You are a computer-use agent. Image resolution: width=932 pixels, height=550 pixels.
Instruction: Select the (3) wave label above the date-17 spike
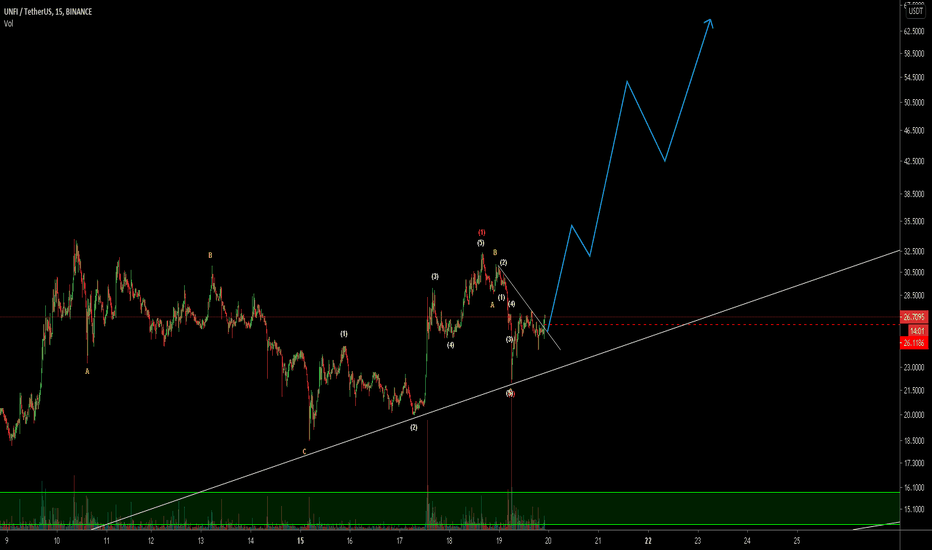[435, 276]
